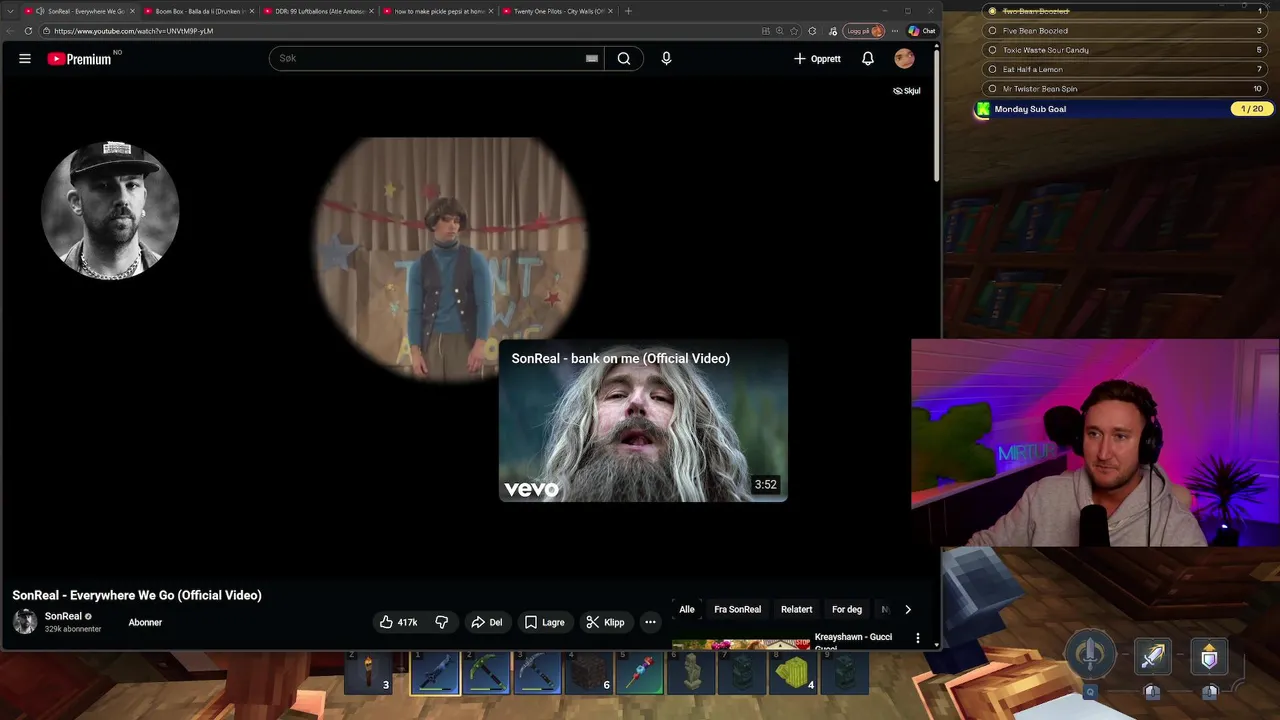The height and width of the screenshot is (720, 1280).
Task: Open new browser tab with plus
Action: (x=628, y=11)
